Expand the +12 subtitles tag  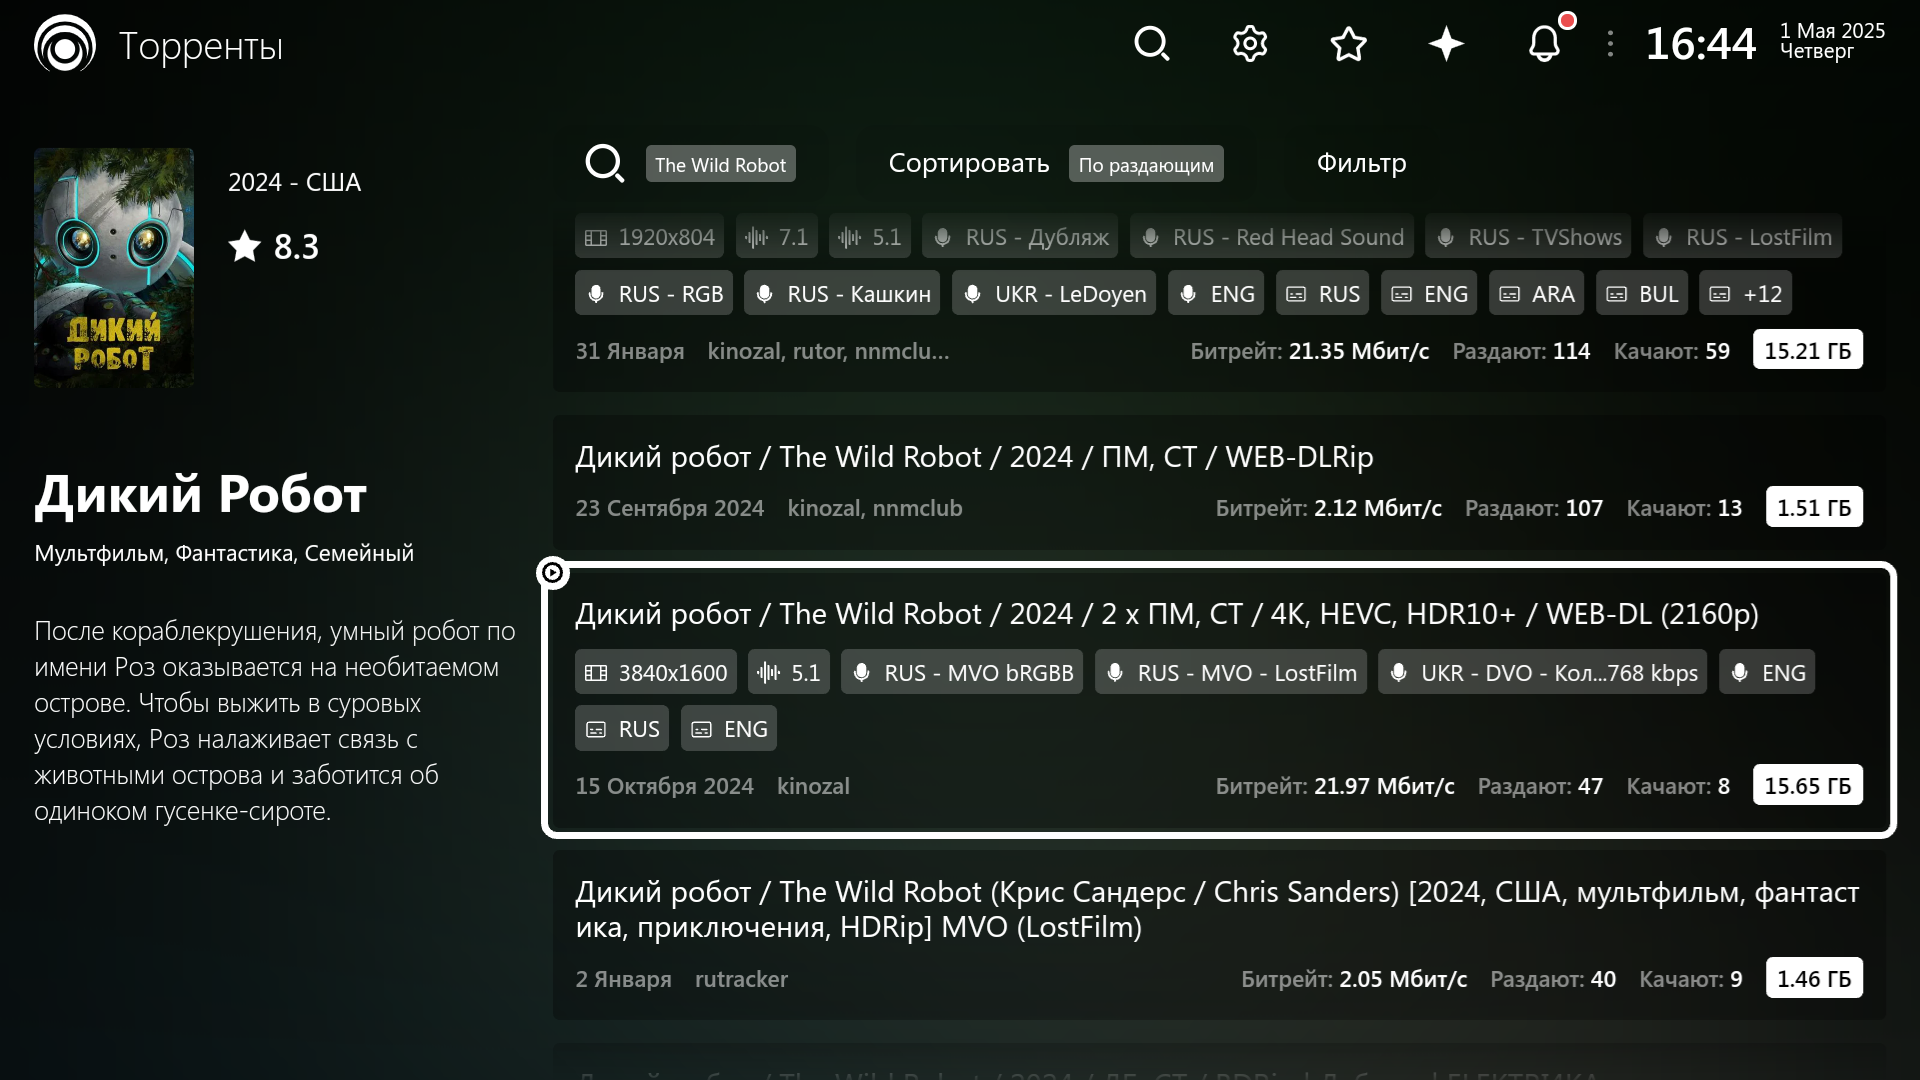point(1746,294)
